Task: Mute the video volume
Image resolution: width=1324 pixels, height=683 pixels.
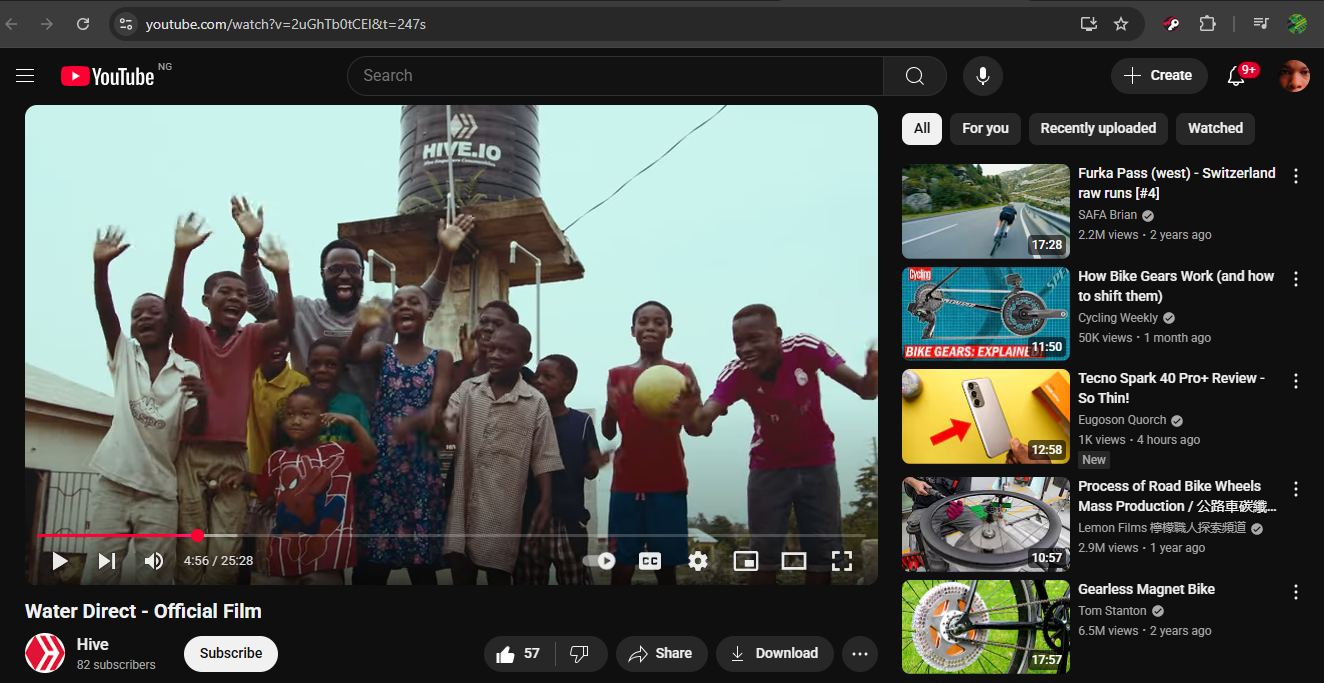Action: pos(154,561)
